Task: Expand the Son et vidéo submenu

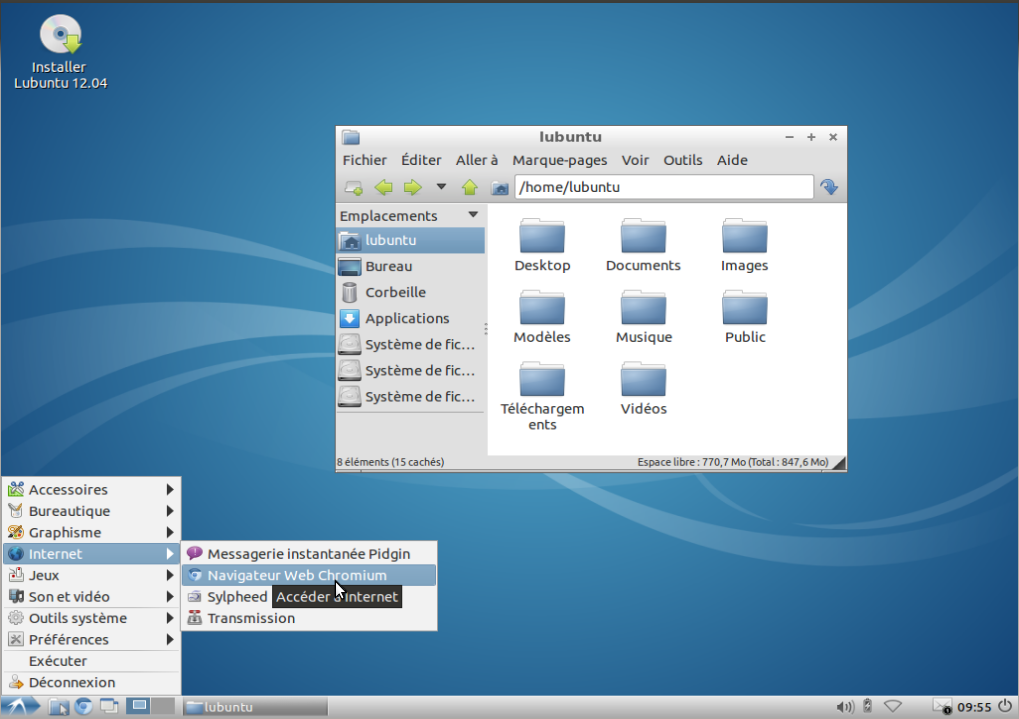Action: 92,597
